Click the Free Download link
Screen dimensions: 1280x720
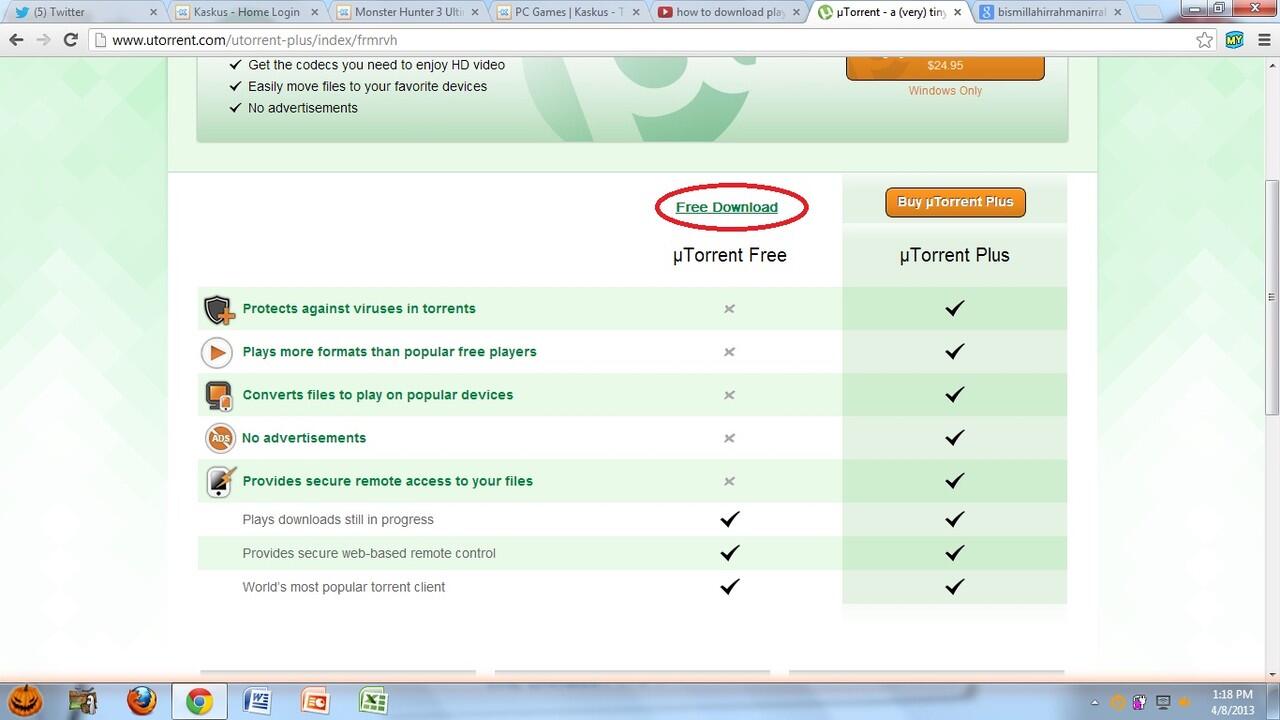click(x=727, y=207)
